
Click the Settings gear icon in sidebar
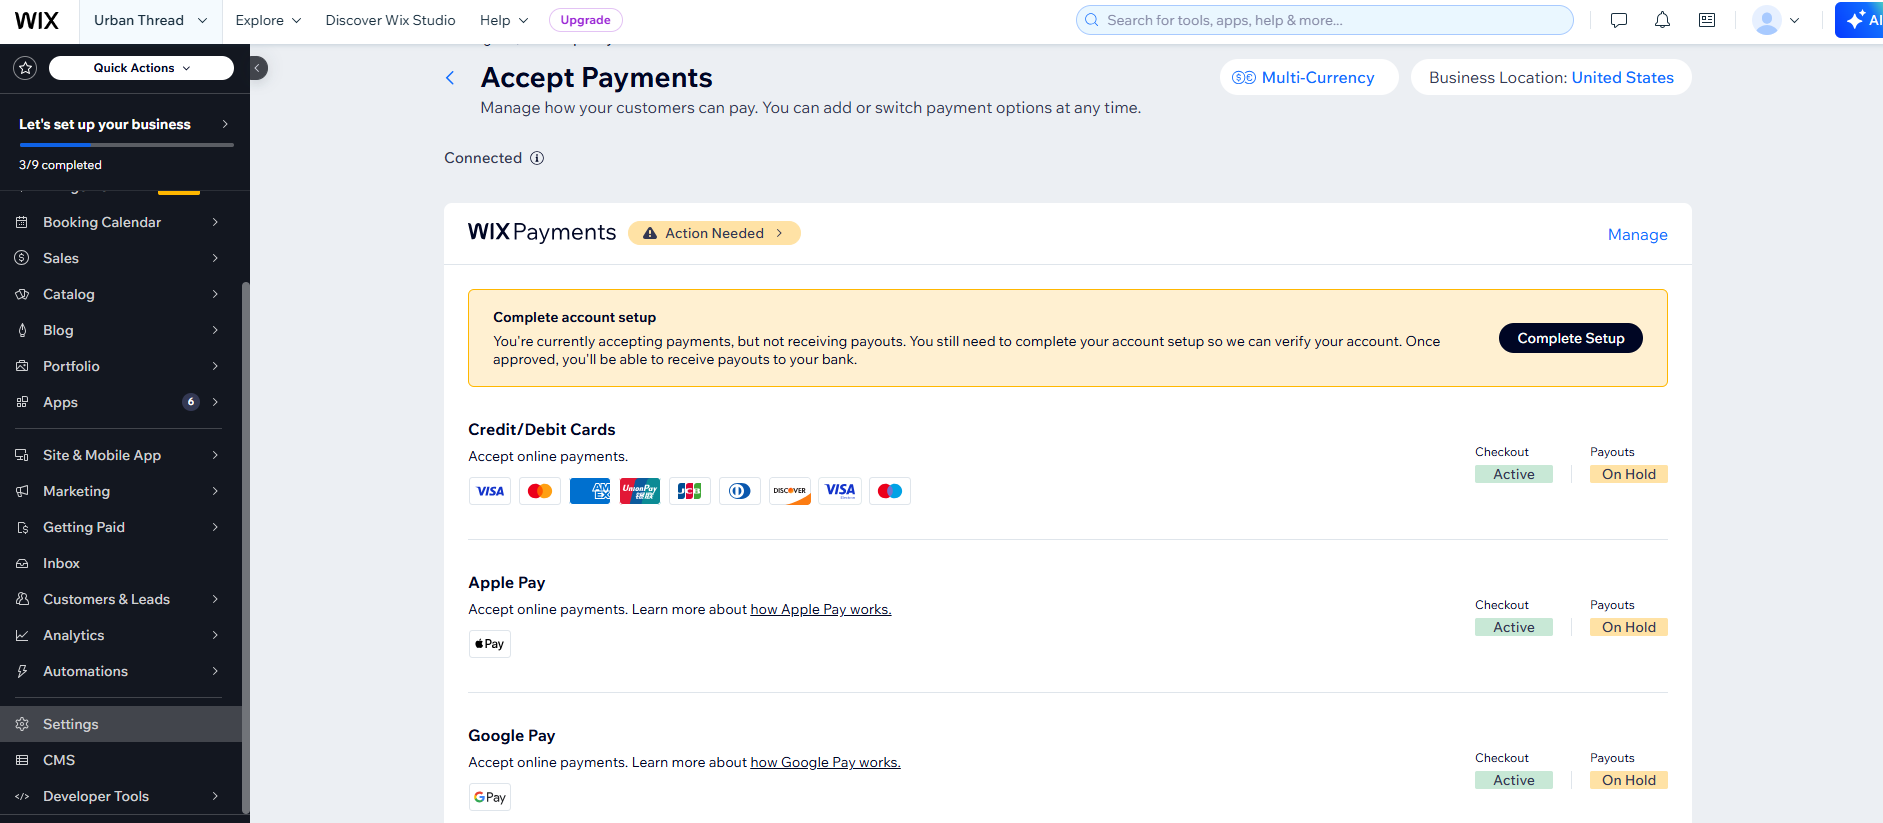click(22, 724)
